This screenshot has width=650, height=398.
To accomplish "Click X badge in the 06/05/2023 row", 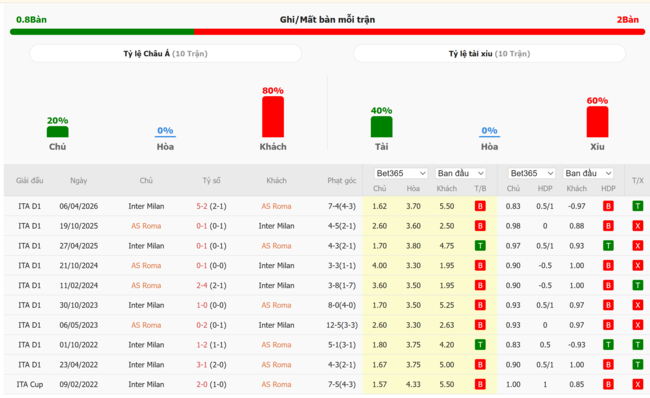I will [x=638, y=325].
